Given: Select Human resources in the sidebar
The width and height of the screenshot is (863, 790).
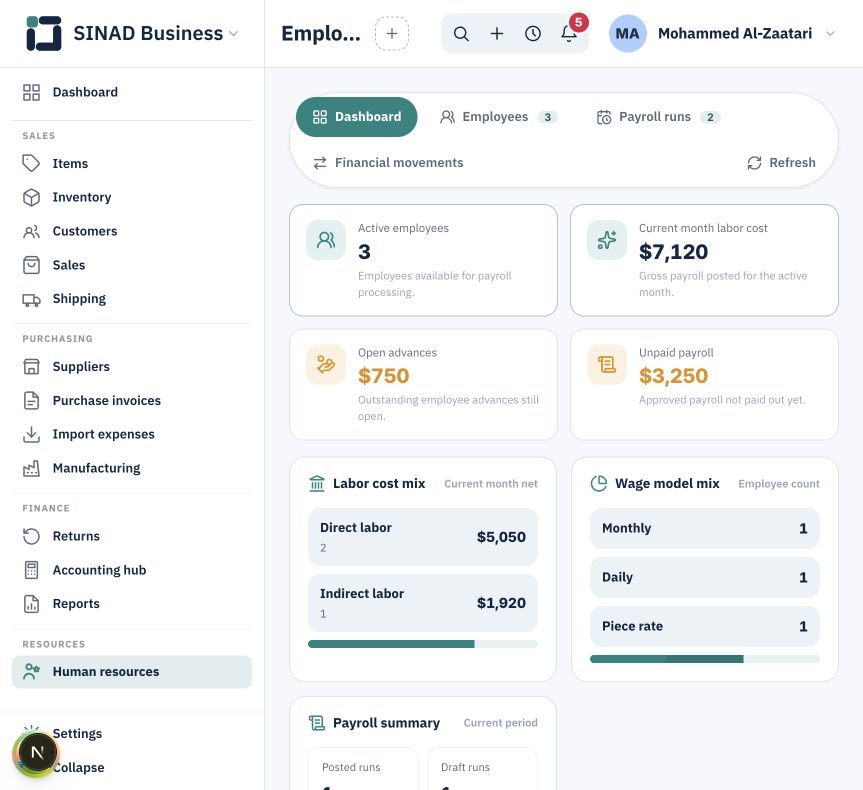Looking at the screenshot, I should click(x=132, y=672).
